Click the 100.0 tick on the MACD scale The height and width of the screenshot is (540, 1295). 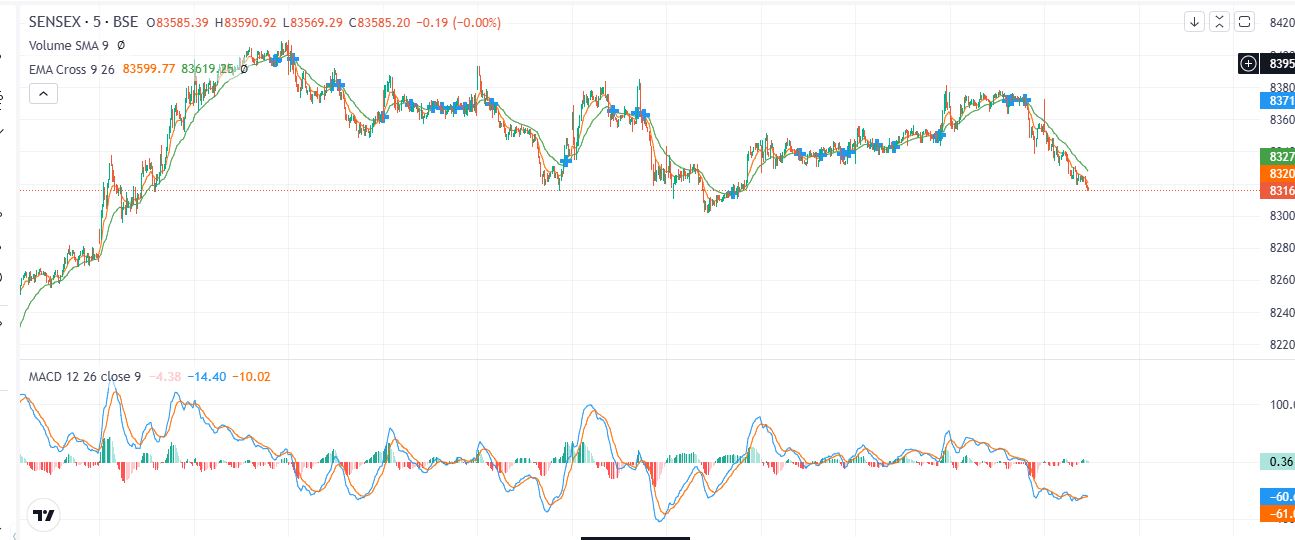(x=1281, y=405)
